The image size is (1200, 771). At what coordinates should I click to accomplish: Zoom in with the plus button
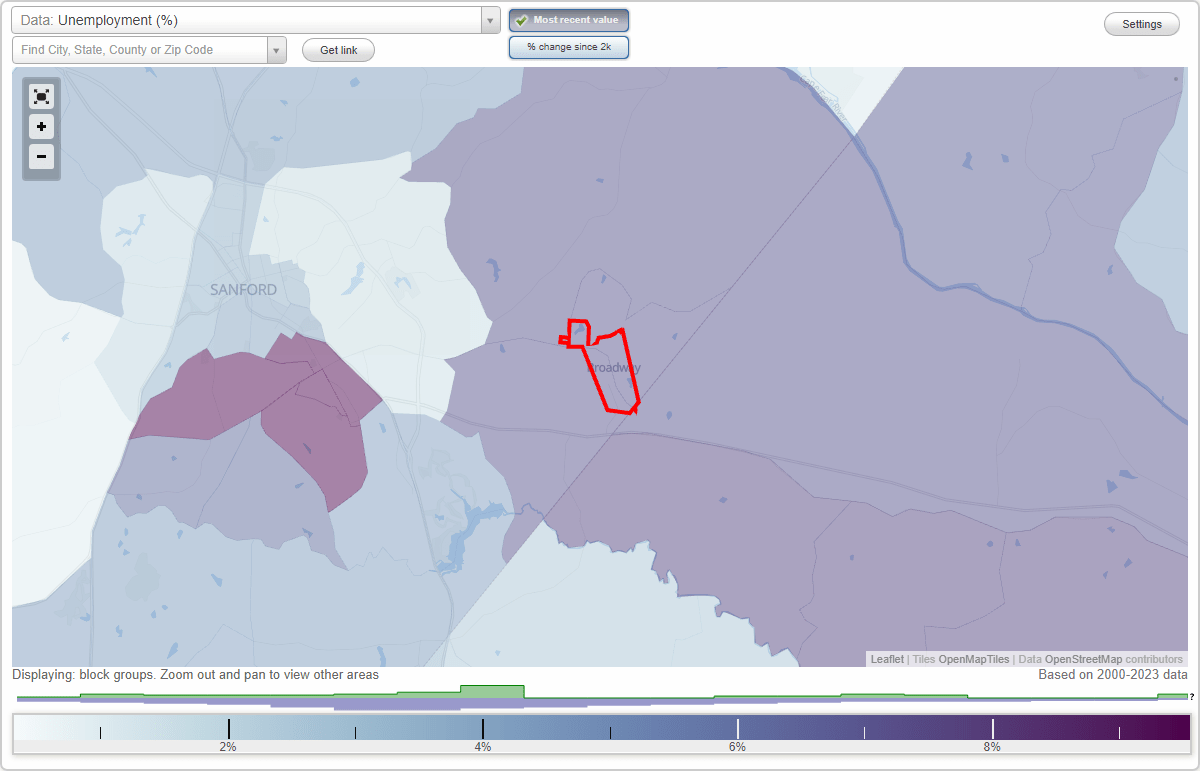[x=41, y=127]
